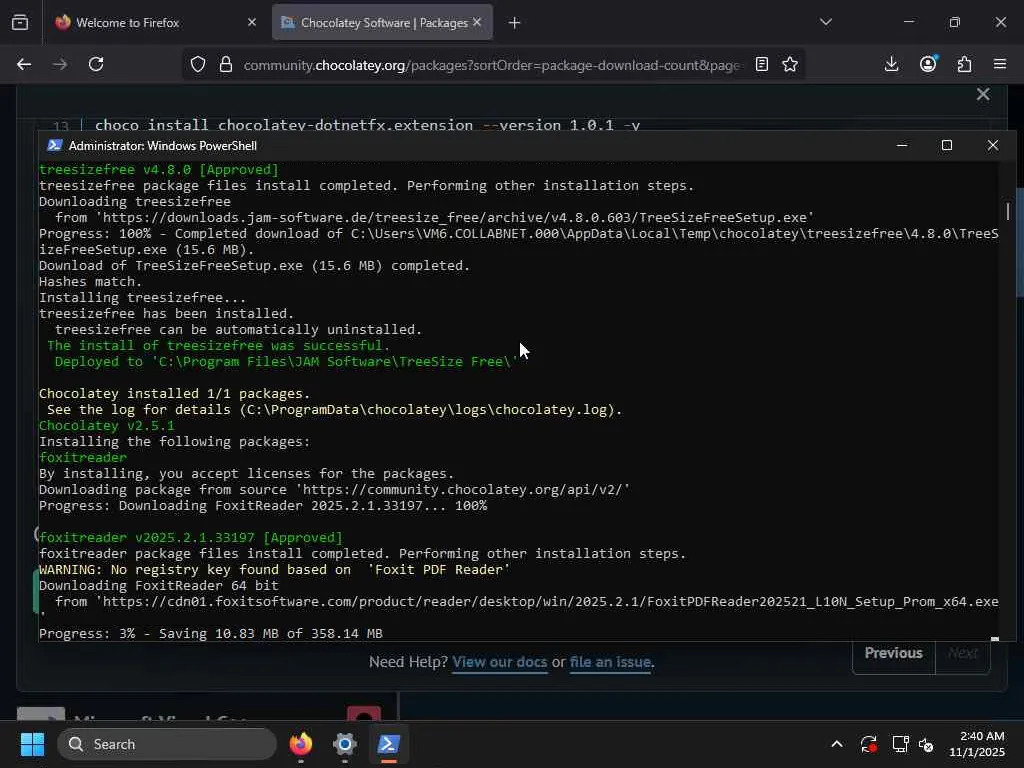Click the PowerShell vertical scrollbar thumb
Image resolution: width=1024 pixels, height=768 pixels.
tap(1008, 211)
